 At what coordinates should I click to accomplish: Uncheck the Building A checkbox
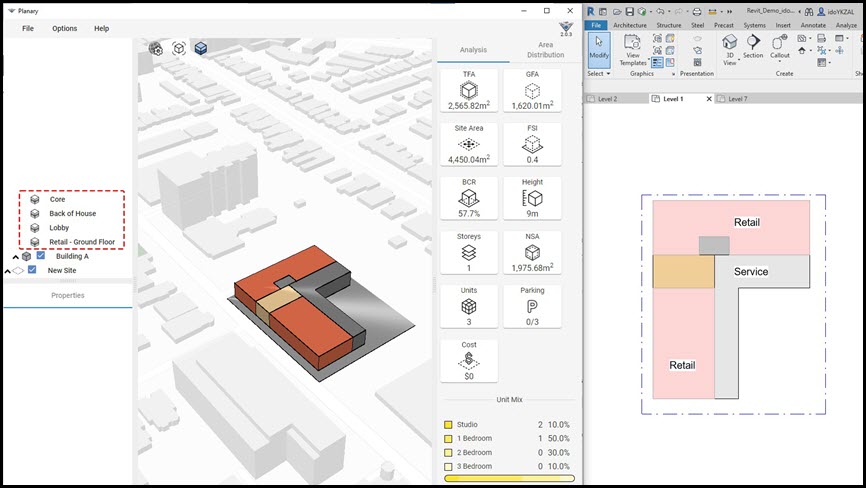click(x=40, y=256)
